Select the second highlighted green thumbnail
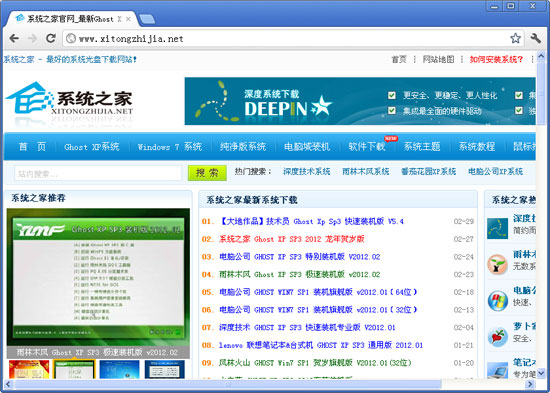Viewport: 550px width, 393px height. 74,369
